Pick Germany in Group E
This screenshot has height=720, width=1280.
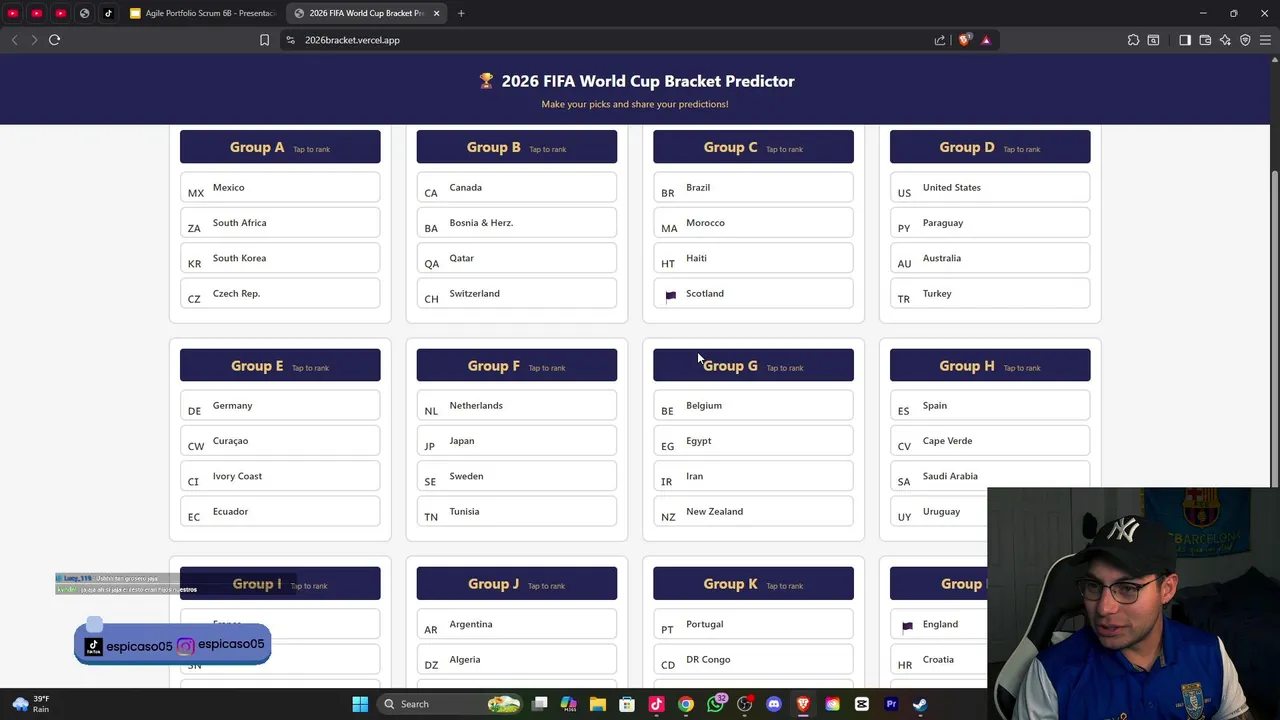point(280,405)
